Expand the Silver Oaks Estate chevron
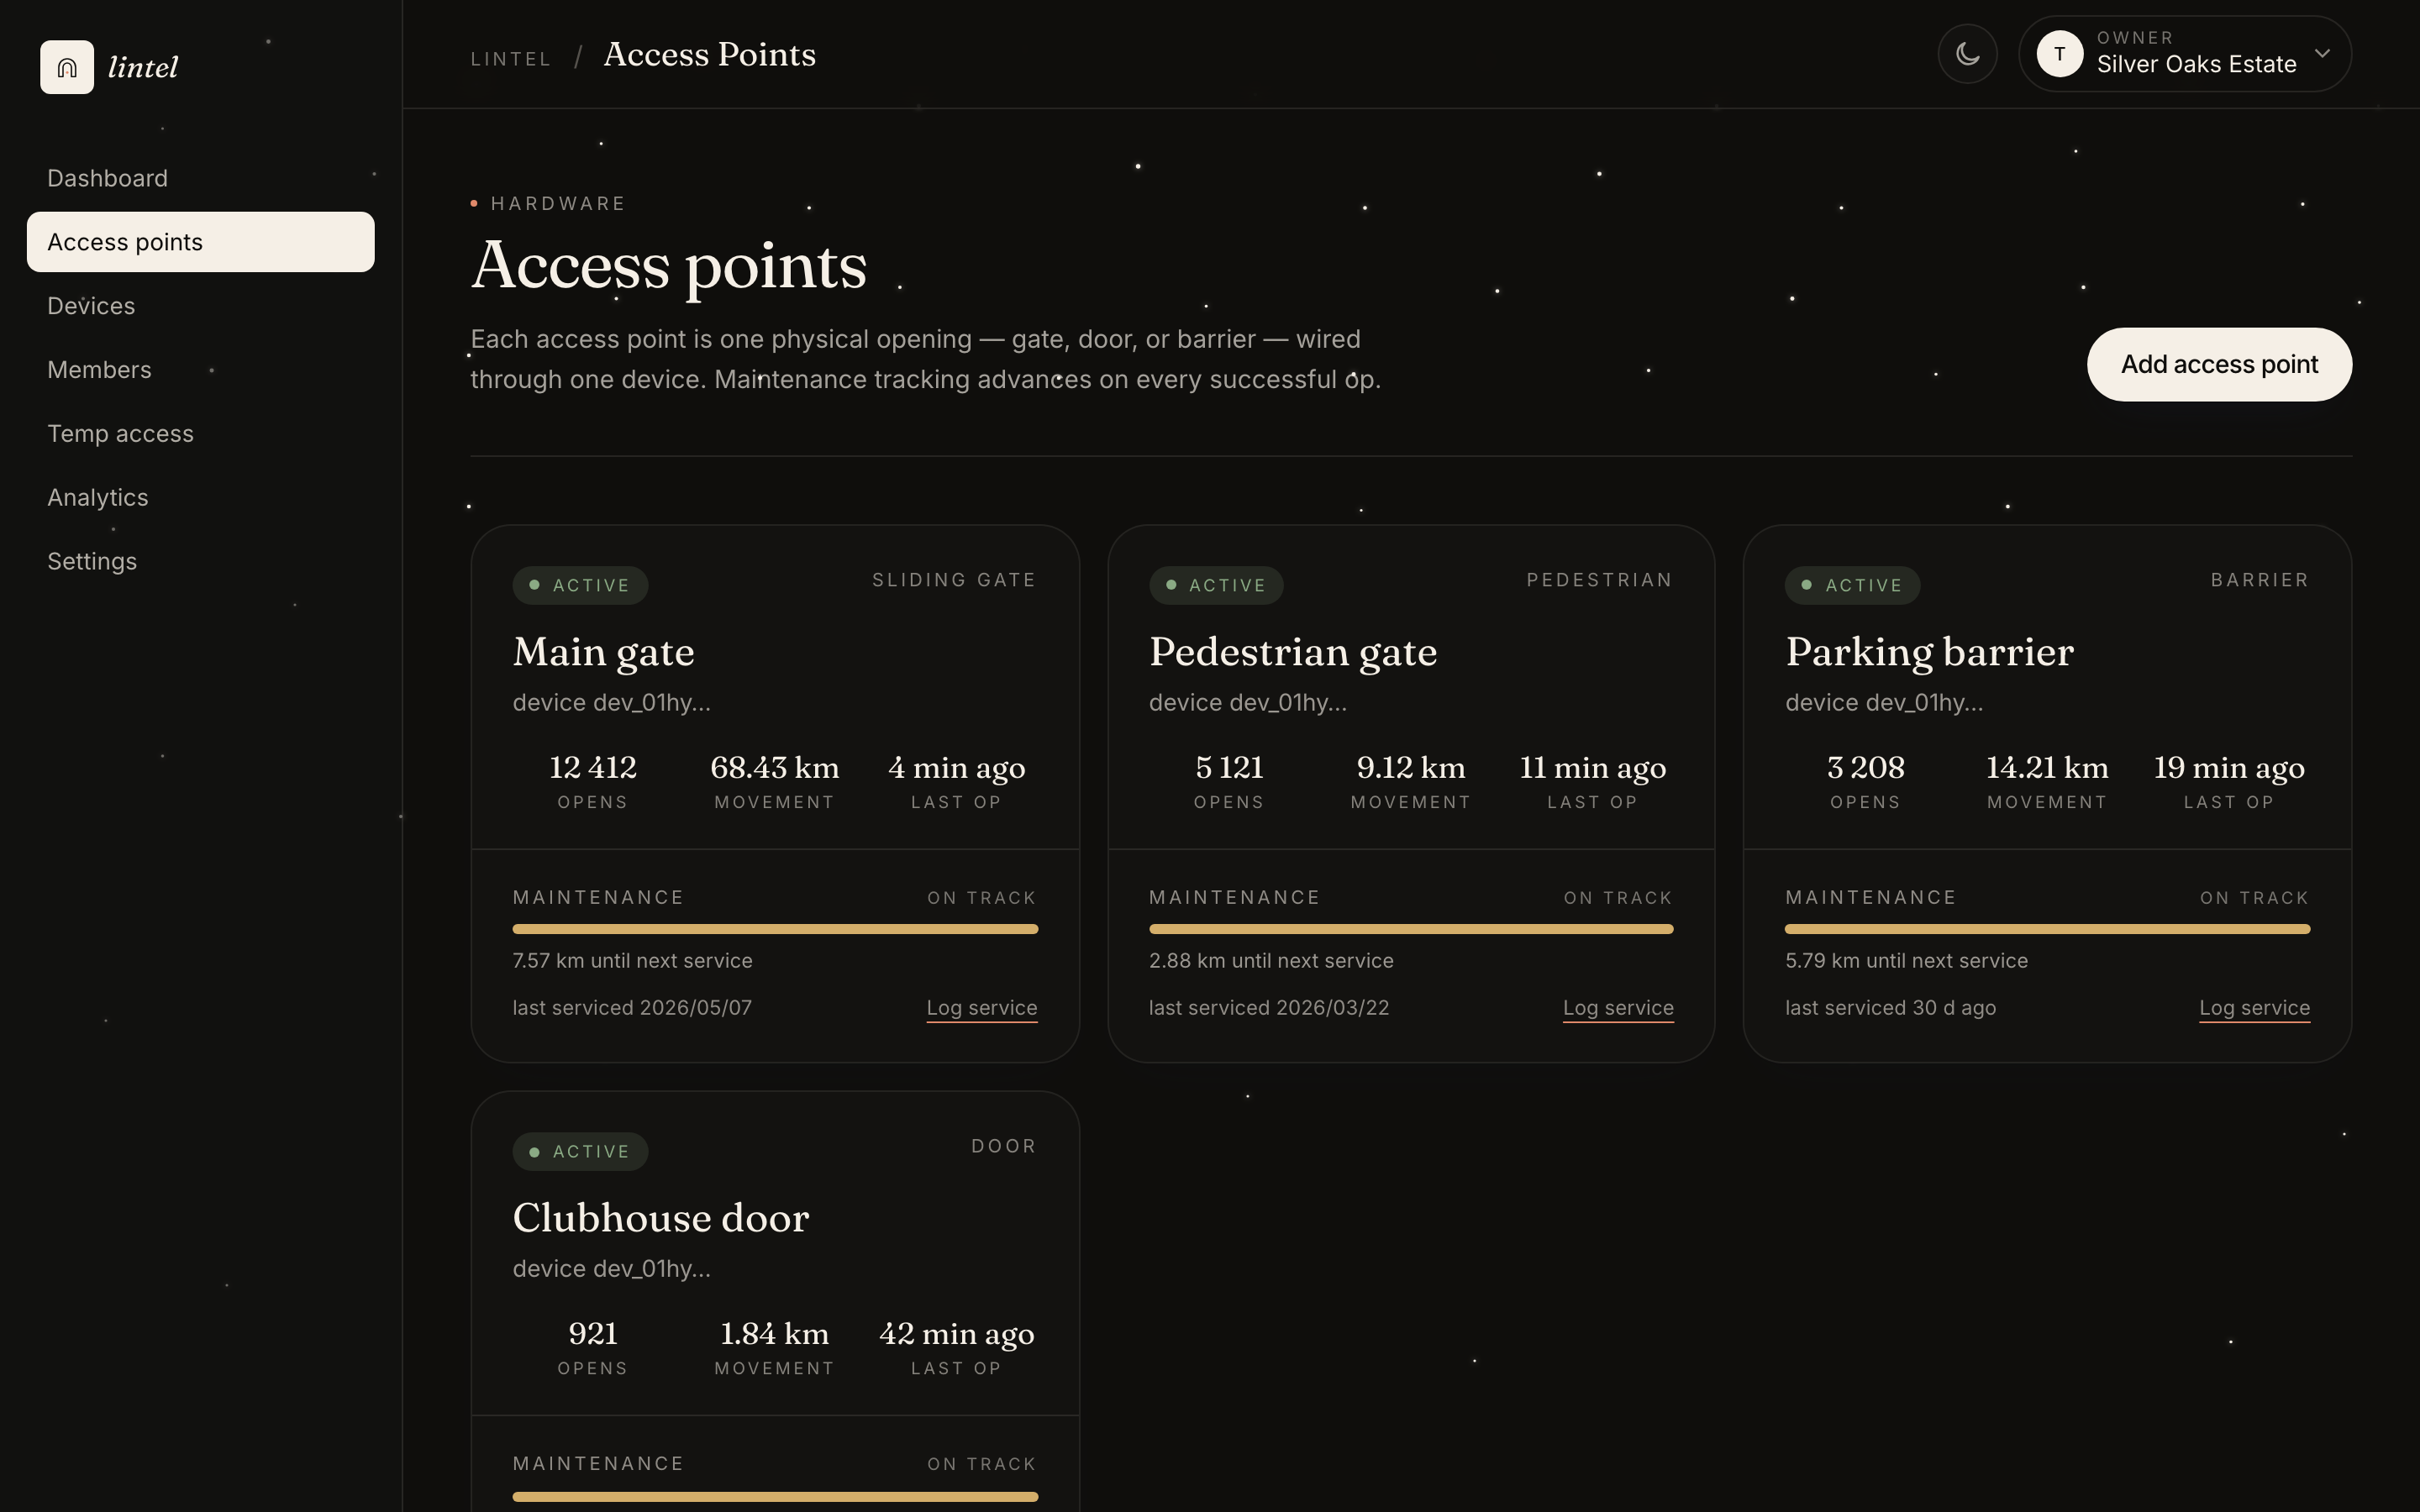Image resolution: width=2420 pixels, height=1512 pixels. pyautogui.click(x=2322, y=54)
